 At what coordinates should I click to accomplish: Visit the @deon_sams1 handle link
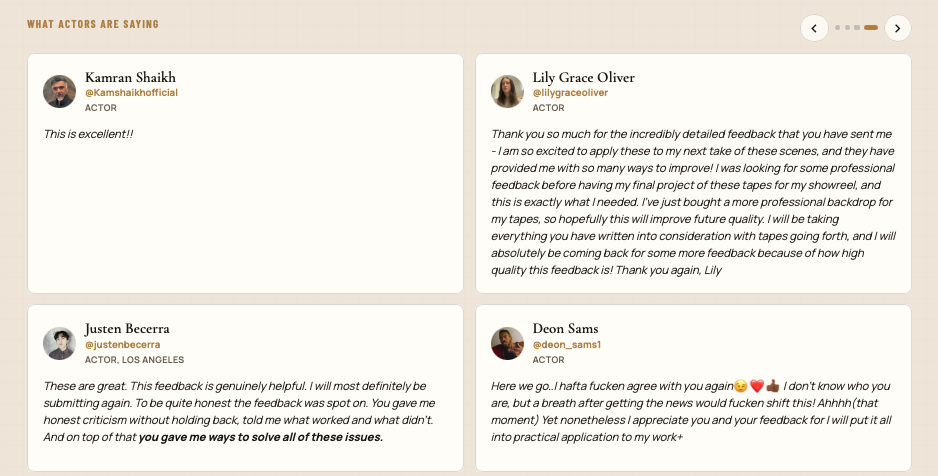(567, 344)
